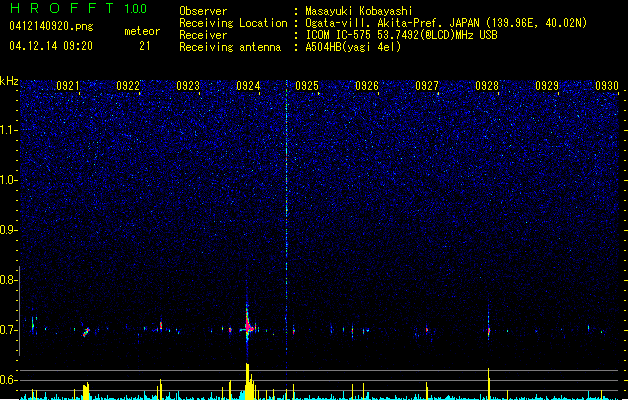The image size is (629, 400).
Task: Click the 0.9 kHz frequency label
Action: click(8, 230)
